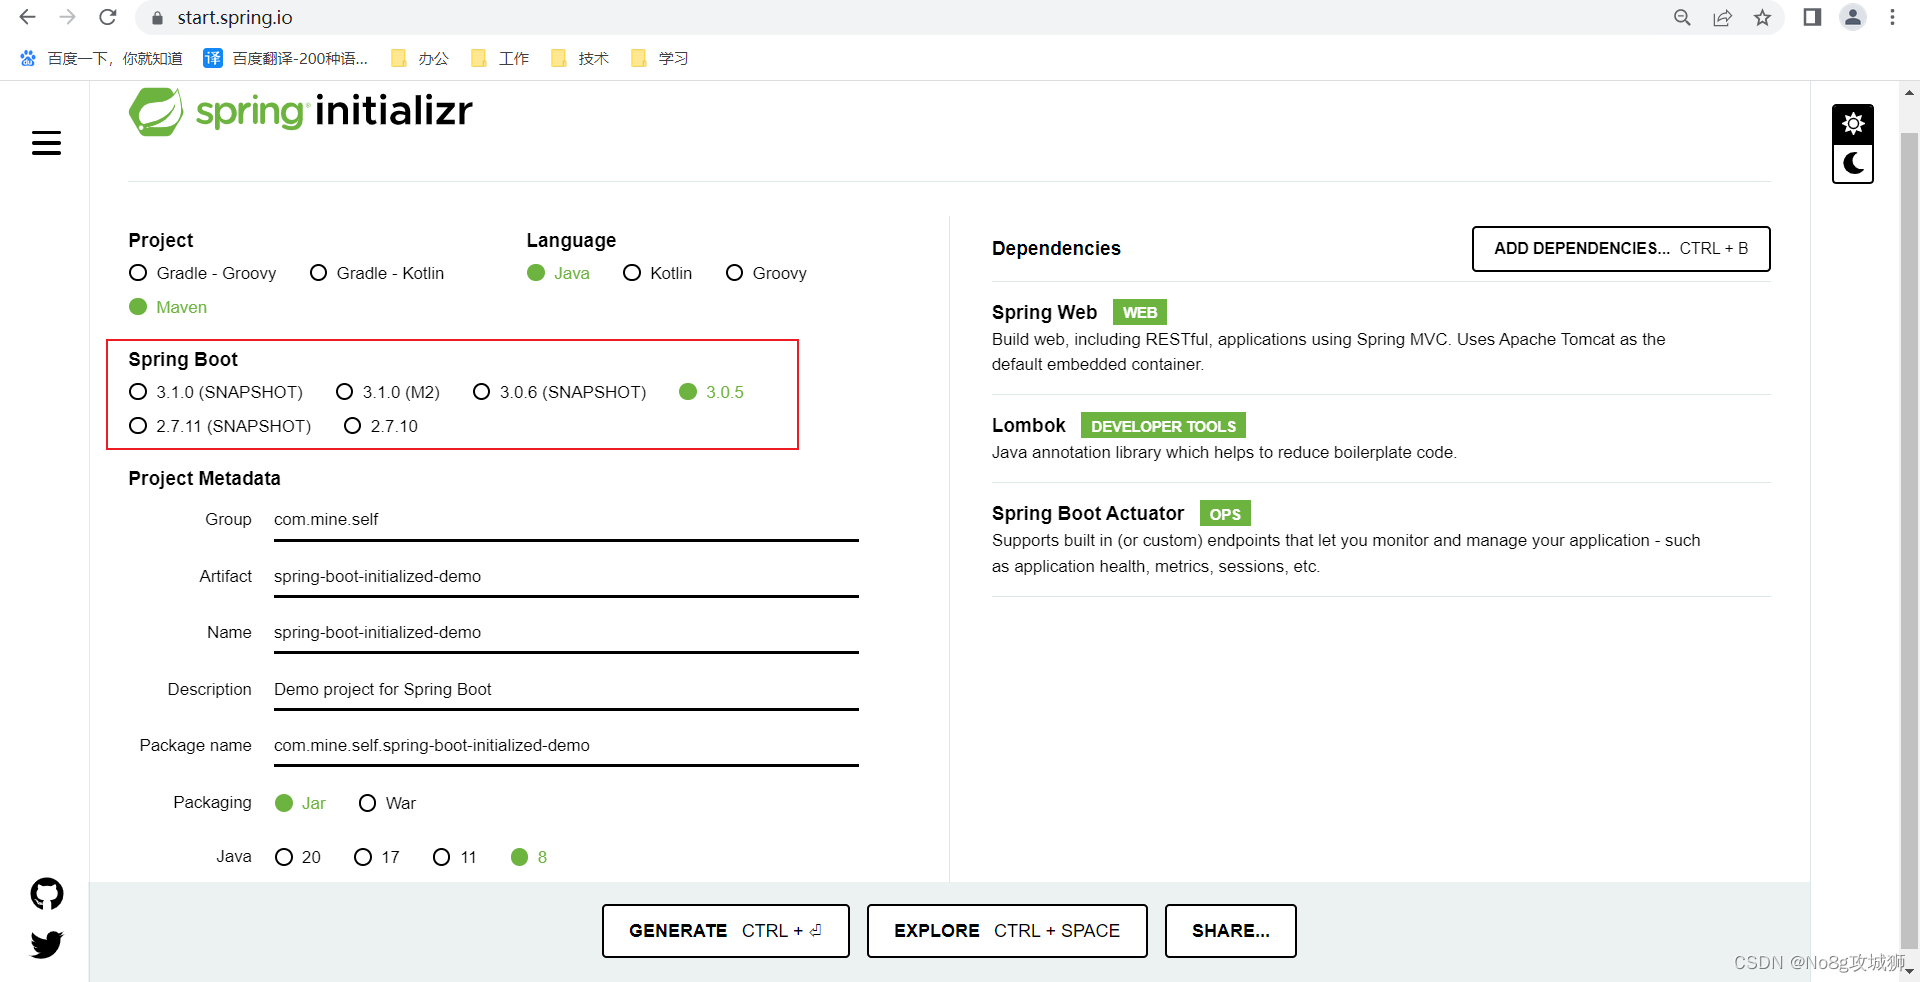
Task: Open the hamburger side menu
Action: click(x=46, y=143)
